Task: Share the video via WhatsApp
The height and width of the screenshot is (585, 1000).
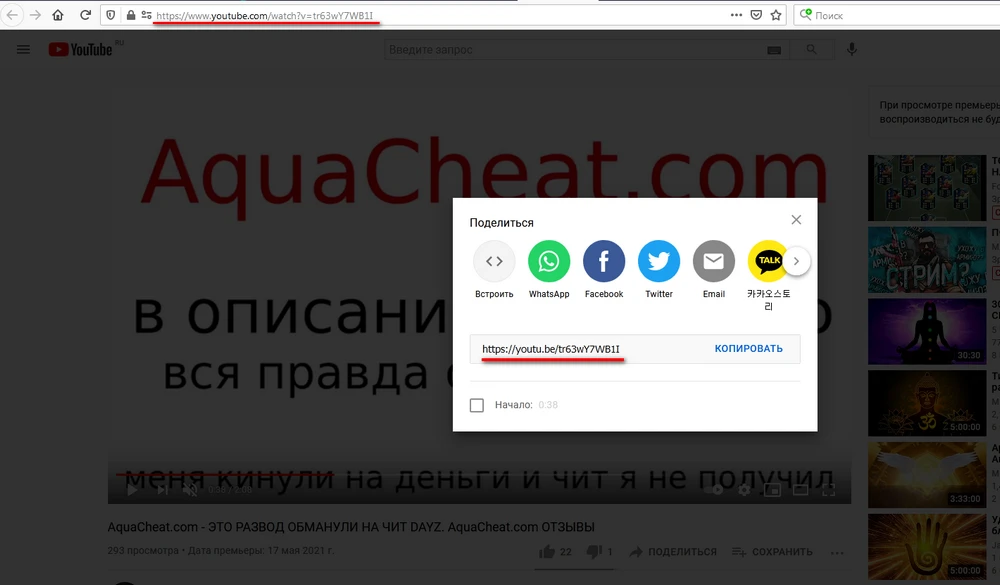Action: (548, 263)
